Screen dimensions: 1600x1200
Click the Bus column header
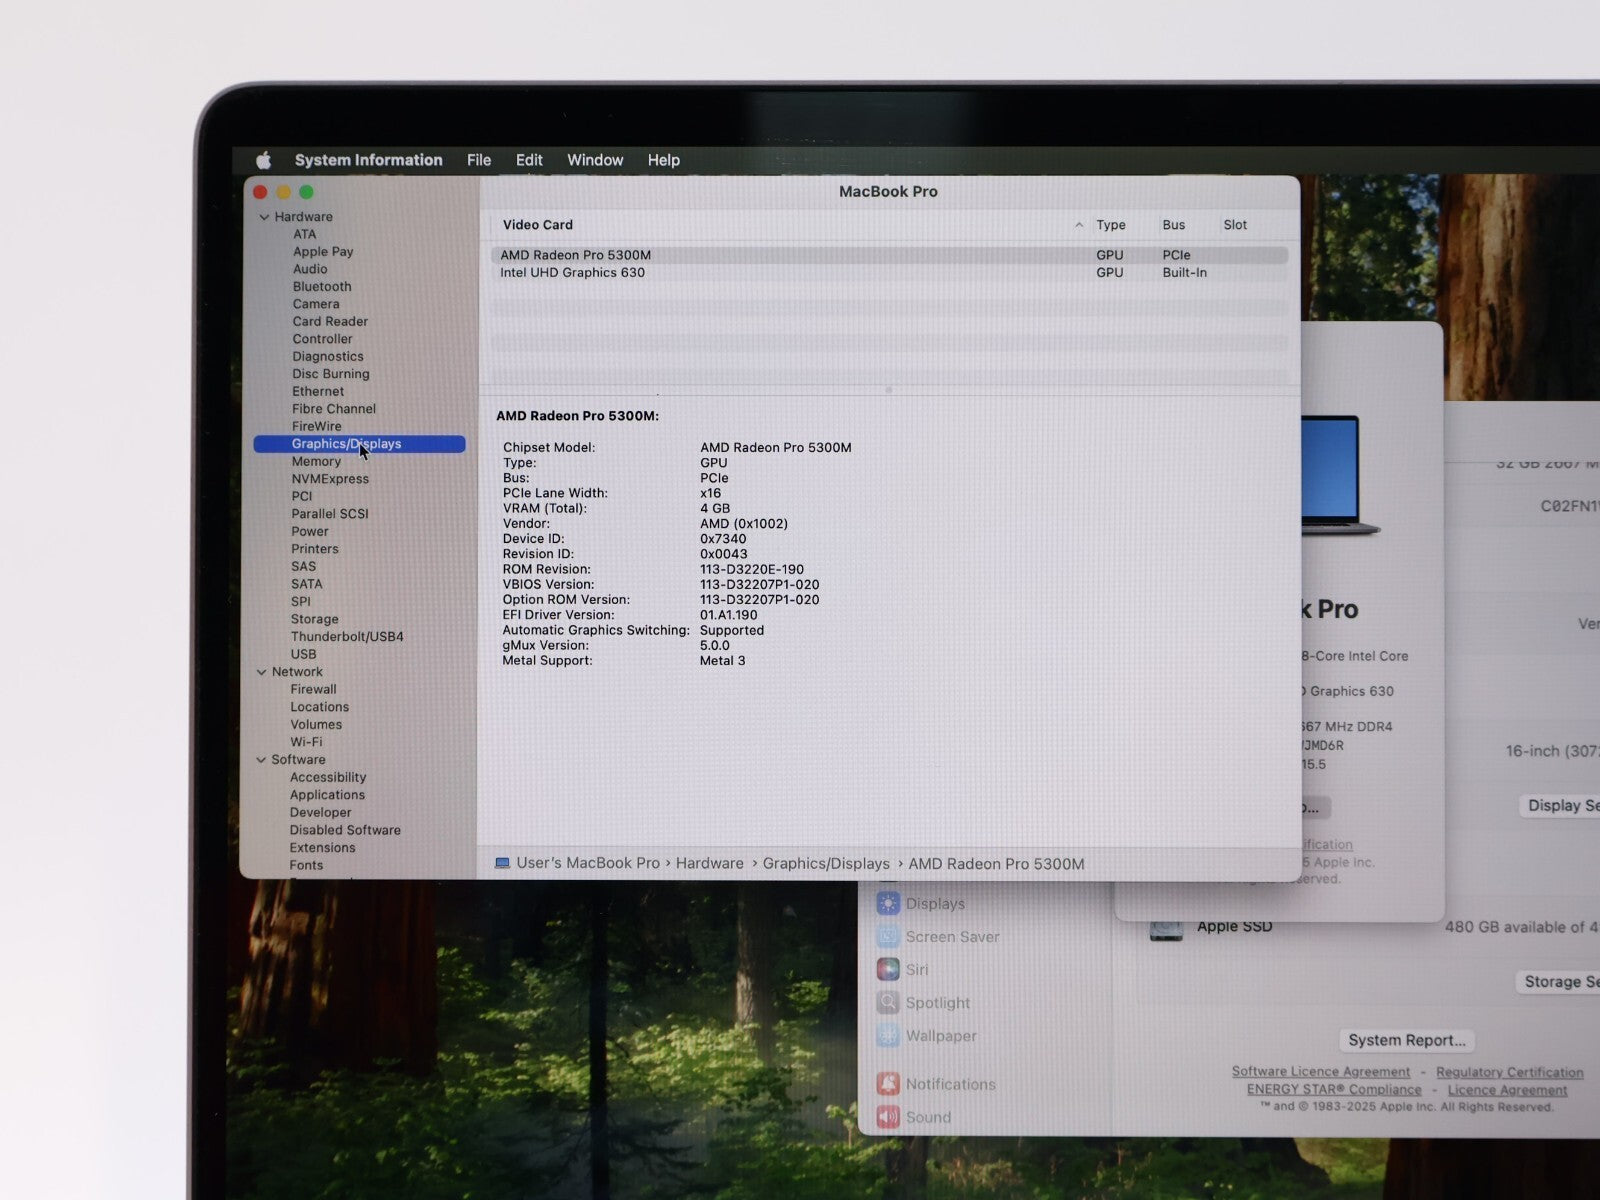1174,225
